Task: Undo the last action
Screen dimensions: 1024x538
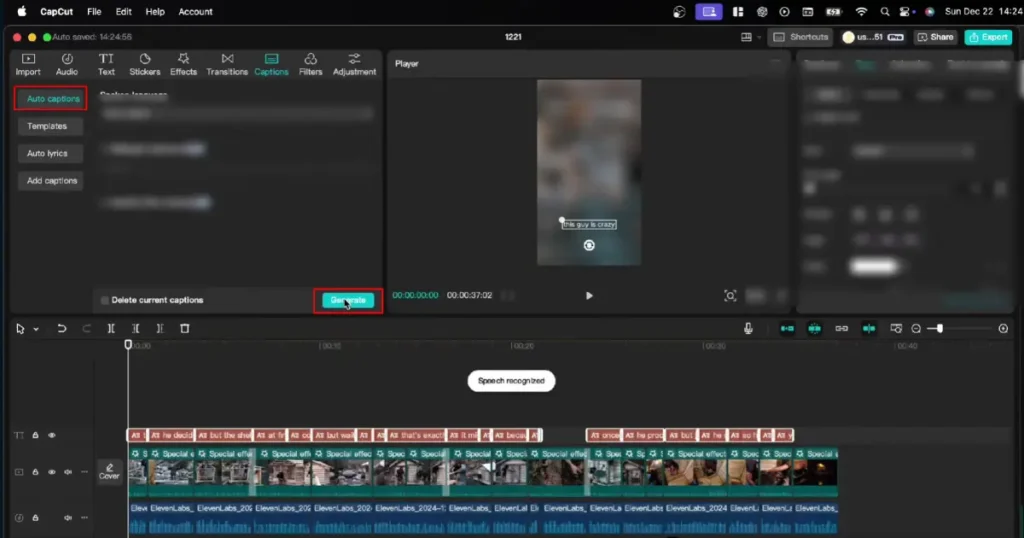Action: tap(61, 329)
